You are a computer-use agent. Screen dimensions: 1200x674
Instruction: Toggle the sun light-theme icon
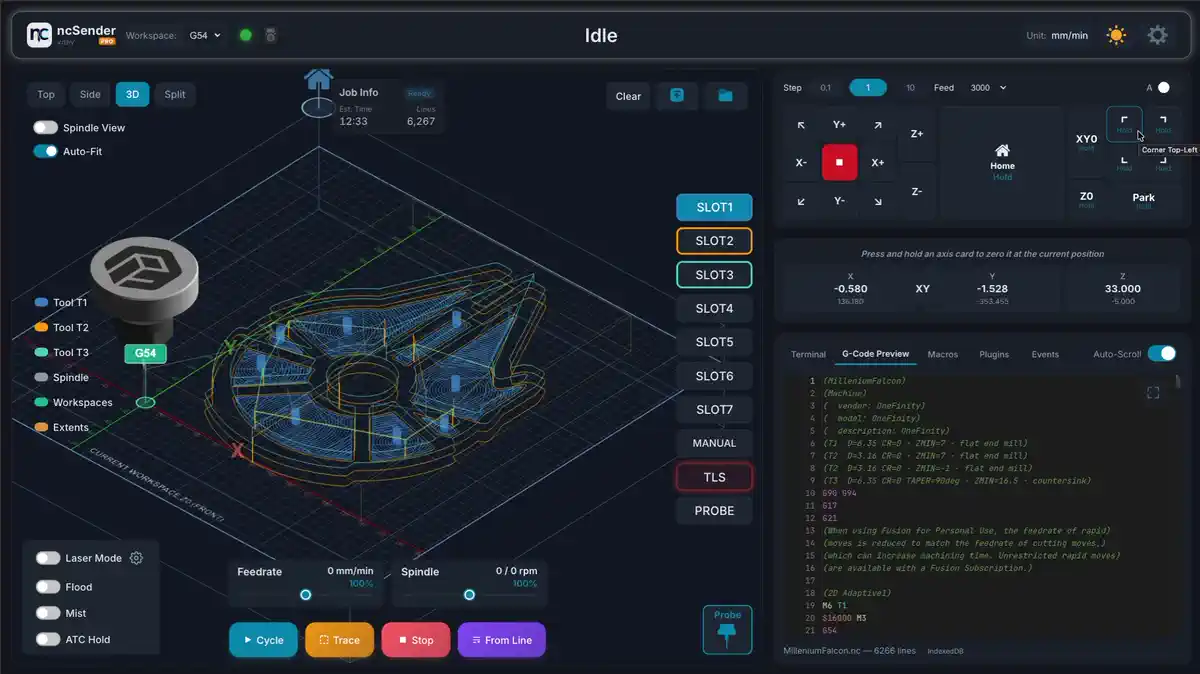pyautogui.click(x=1116, y=35)
